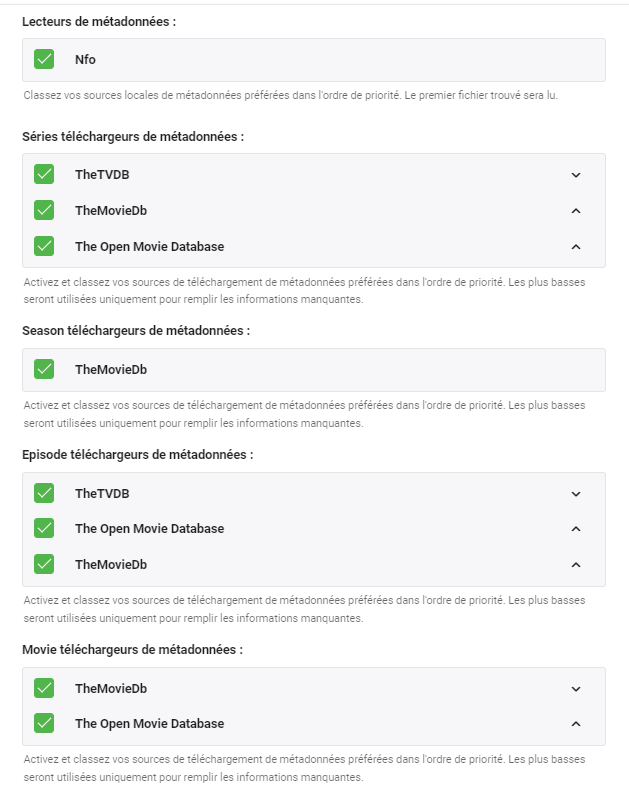Uncheck the Nfo metadata reader checkbox
The width and height of the screenshot is (629, 795).
(44, 60)
